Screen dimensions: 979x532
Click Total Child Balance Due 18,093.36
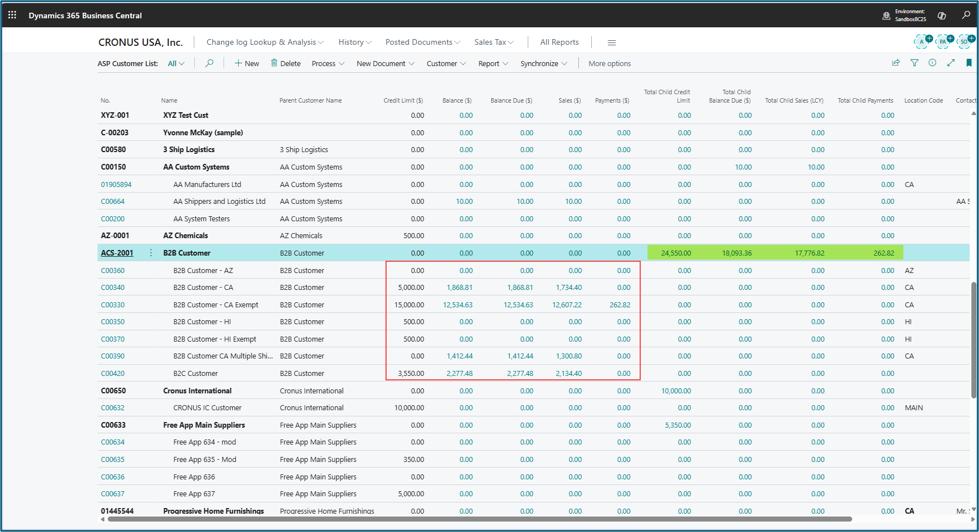pos(737,253)
